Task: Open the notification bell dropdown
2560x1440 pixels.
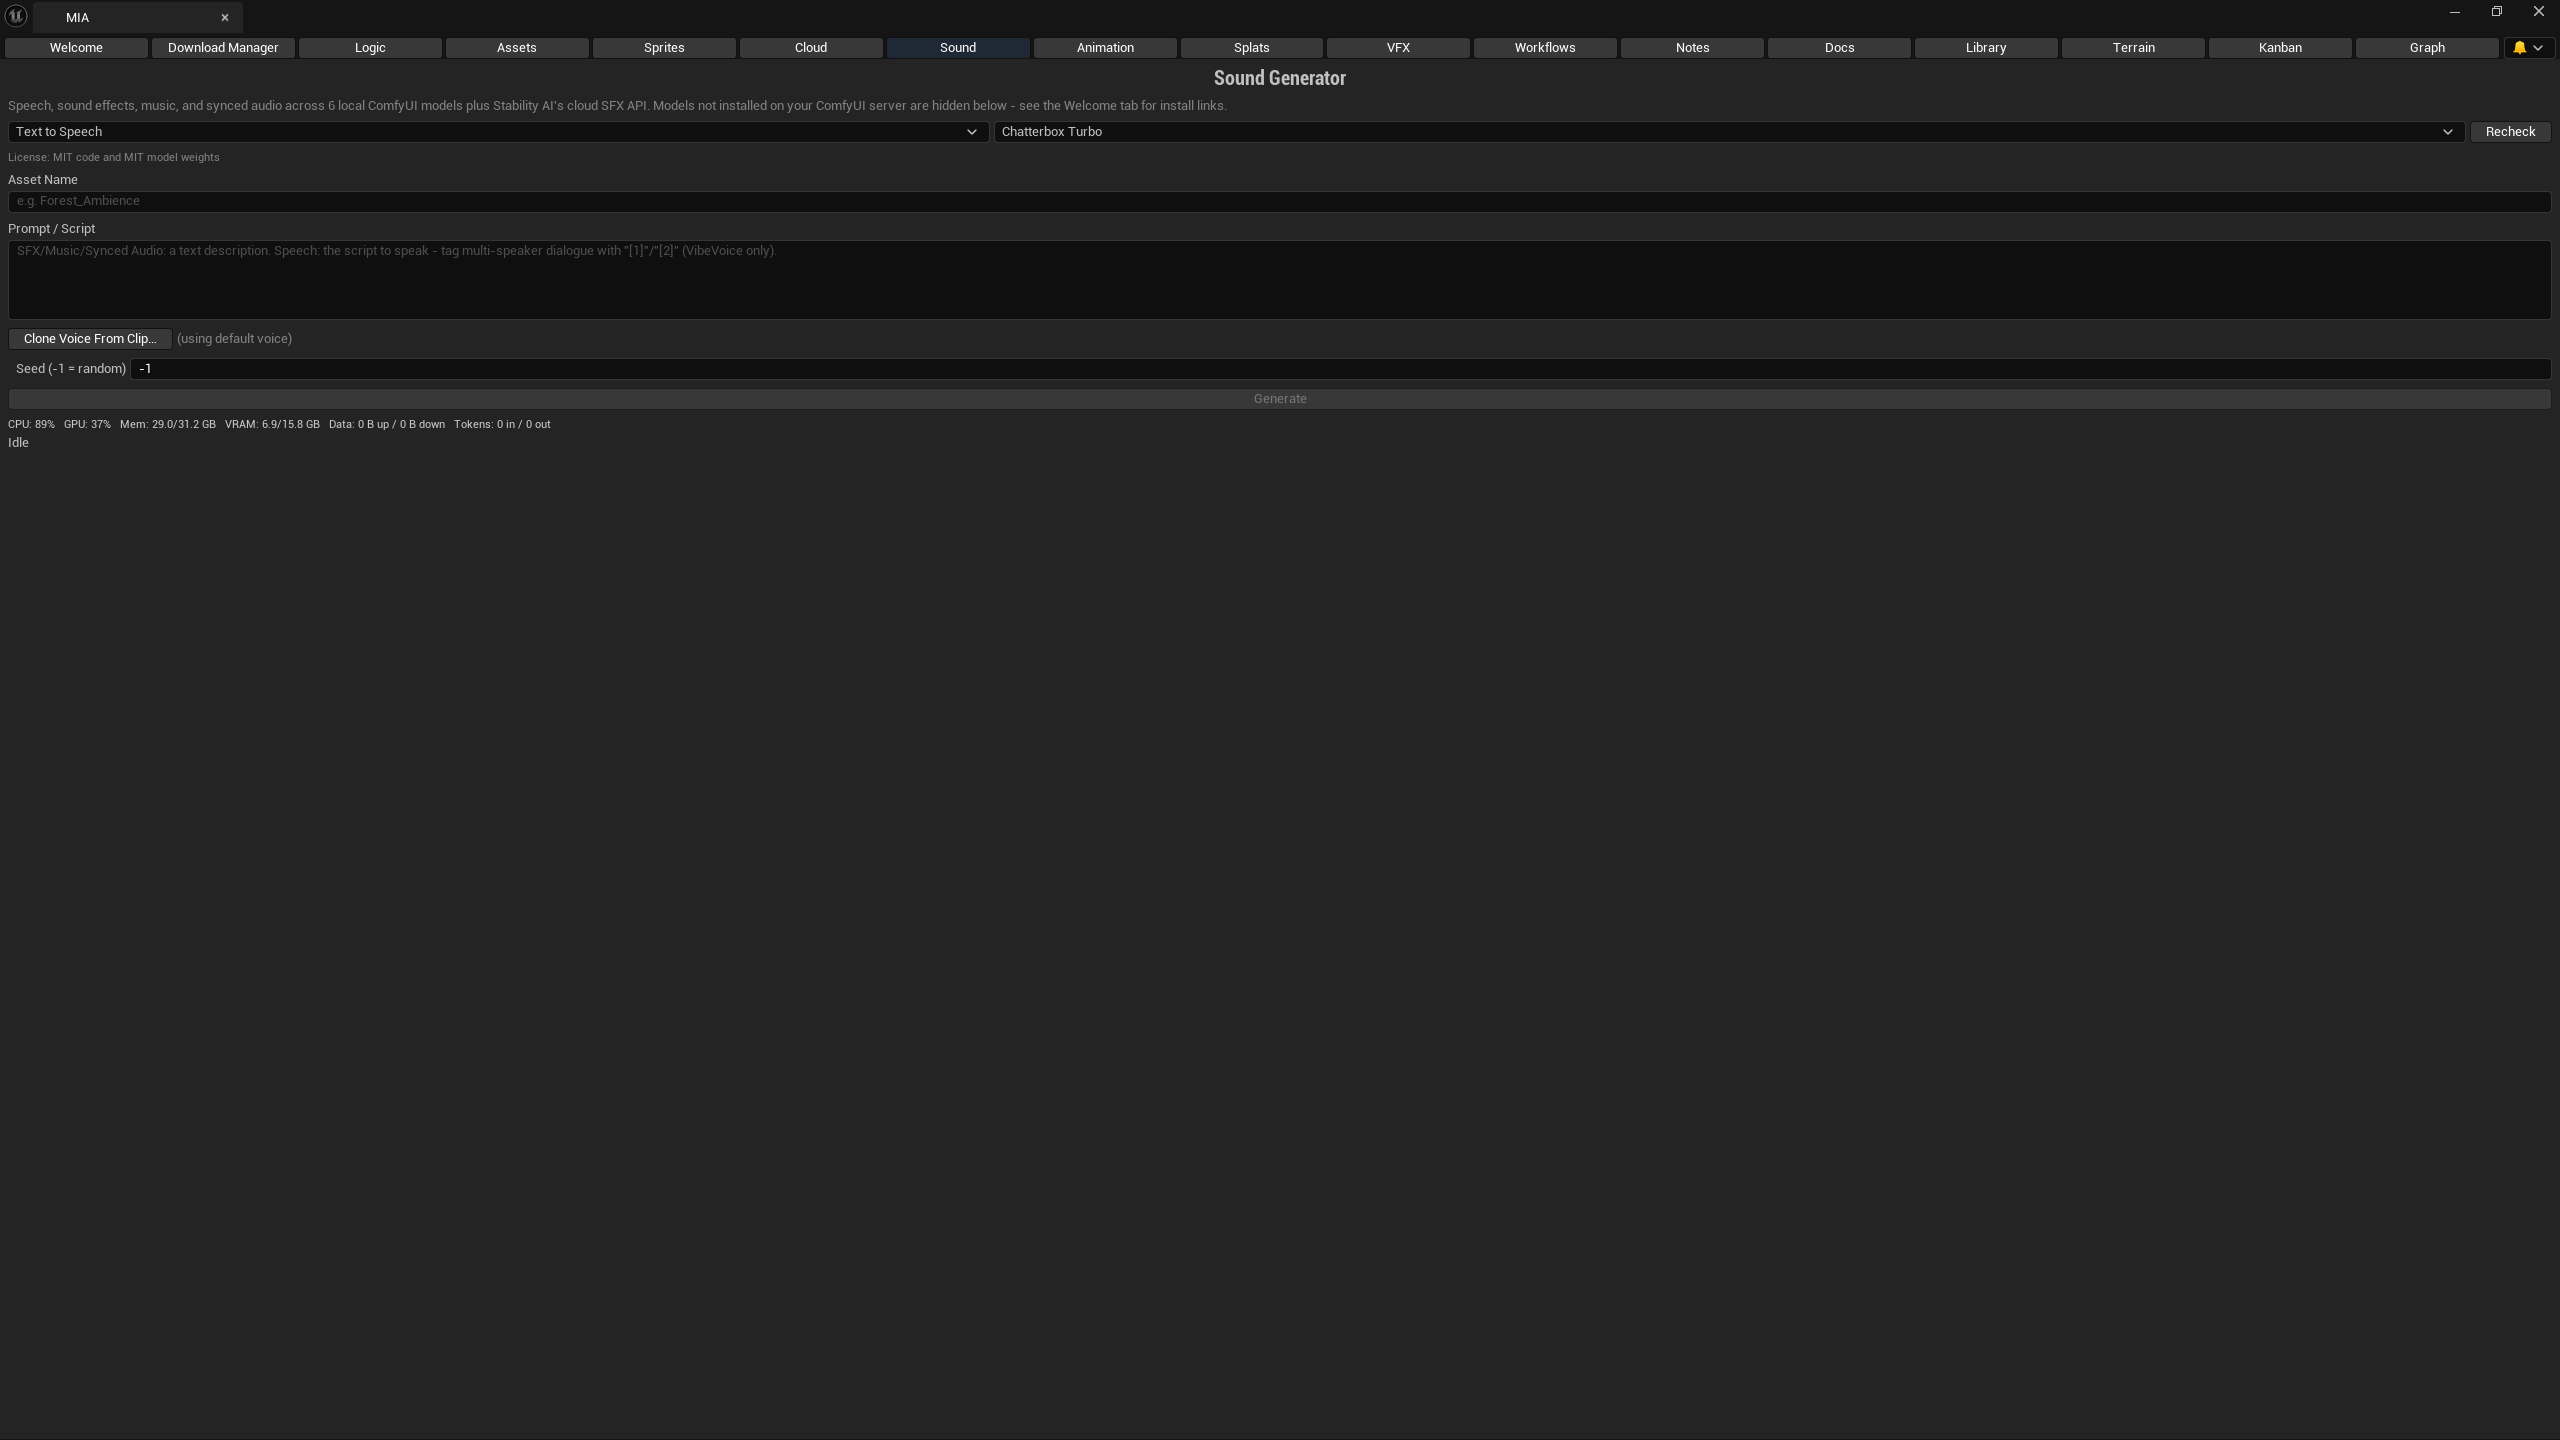Action: 2527,48
